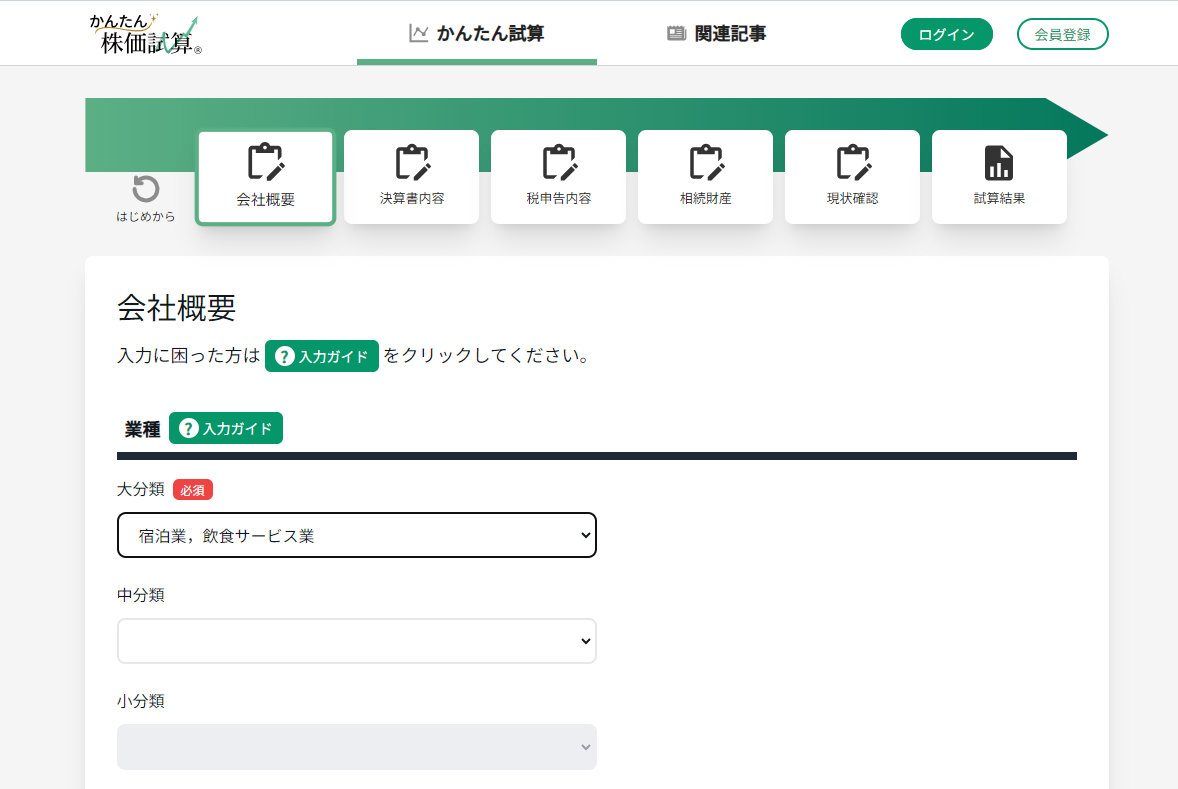Open 入力ガイド next to 業種 heading
Viewport: 1178px width, 789px height.
tap(226, 428)
